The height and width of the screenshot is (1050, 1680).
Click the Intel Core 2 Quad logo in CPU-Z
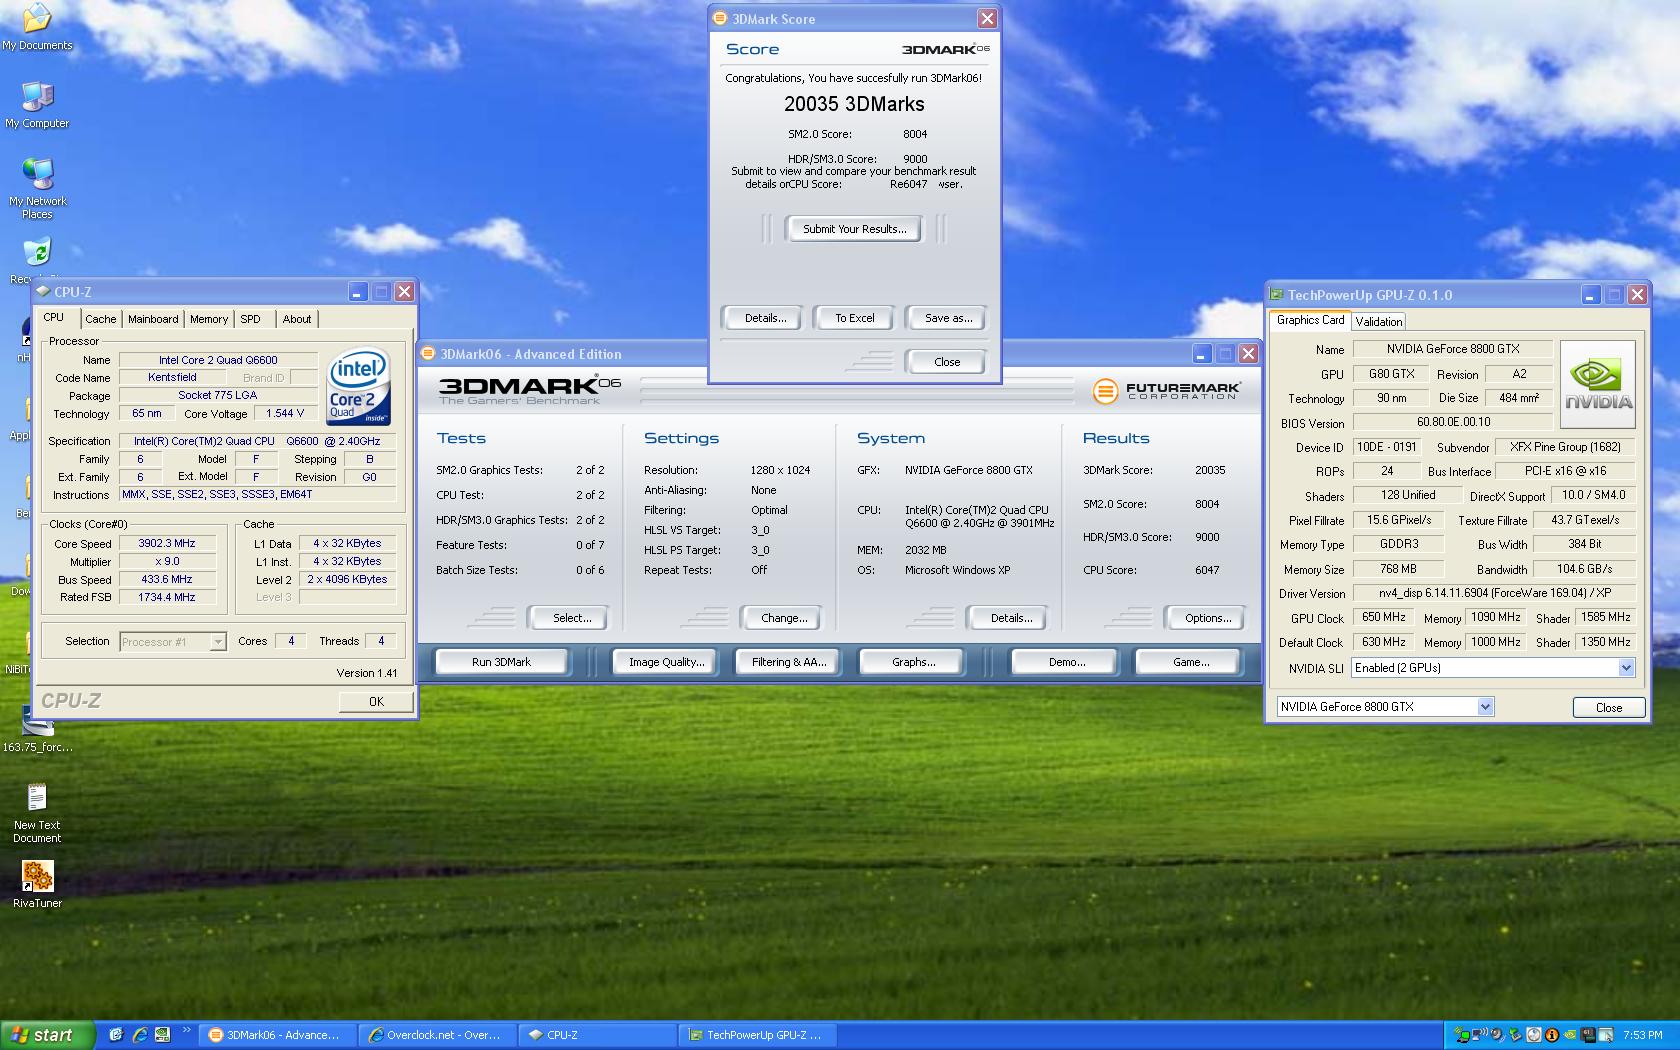click(x=358, y=386)
